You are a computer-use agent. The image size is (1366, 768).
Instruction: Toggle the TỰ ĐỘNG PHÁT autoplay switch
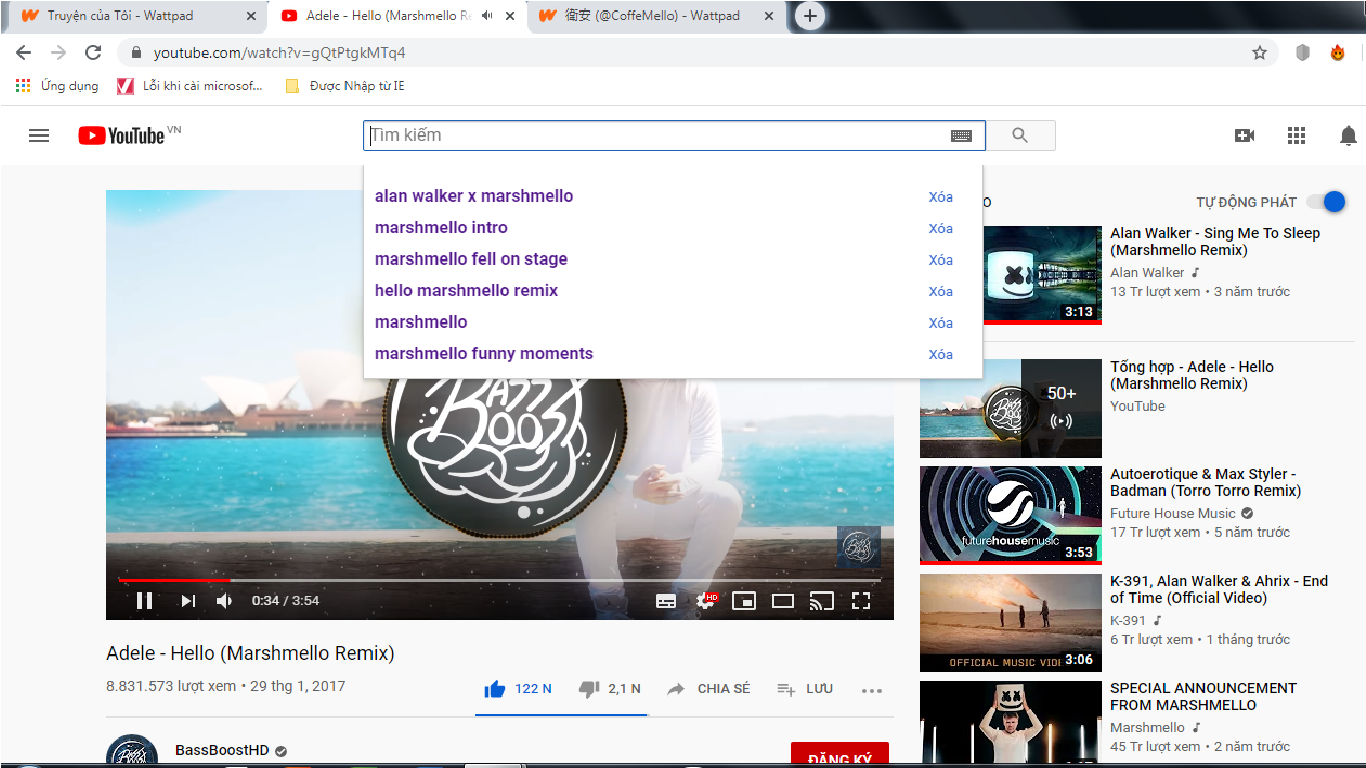[1326, 201]
